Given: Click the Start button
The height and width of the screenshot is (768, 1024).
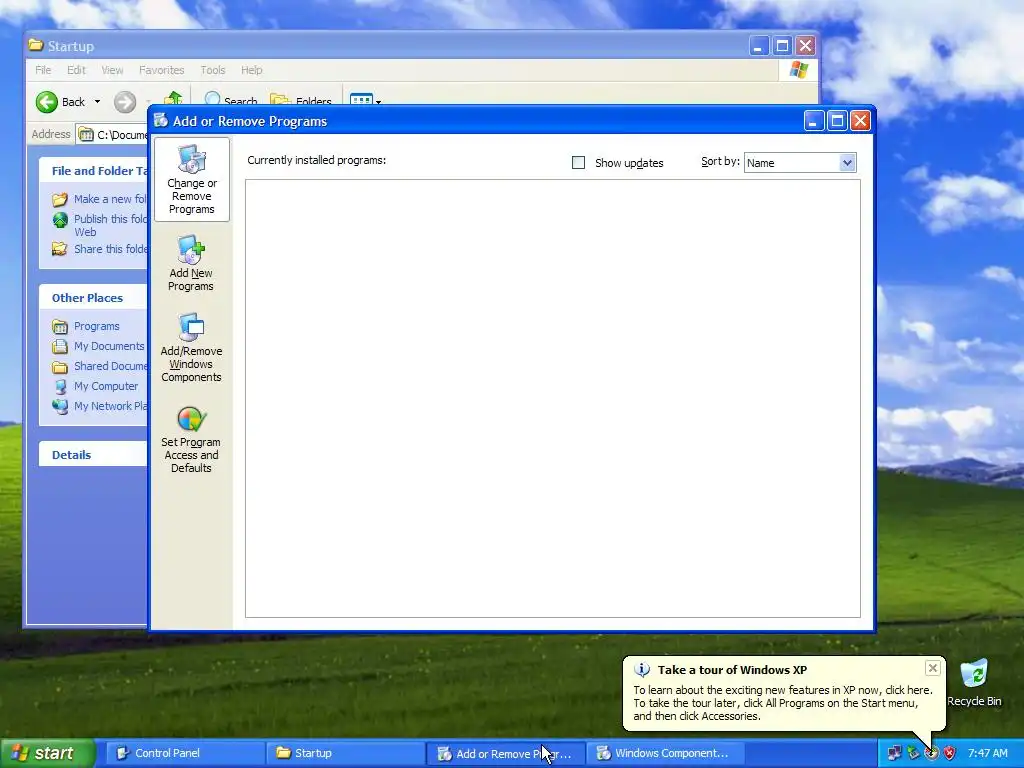Looking at the screenshot, I should [x=47, y=754].
